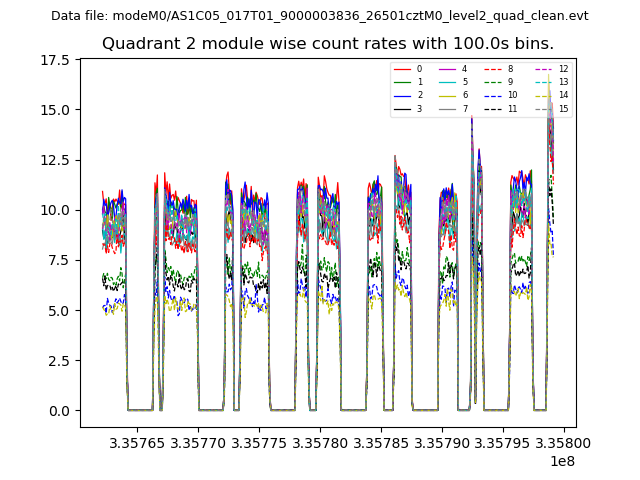This screenshot has height=480, width=640.
Task: Toggle the green dashed legend entry 9
Action: [495, 82]
